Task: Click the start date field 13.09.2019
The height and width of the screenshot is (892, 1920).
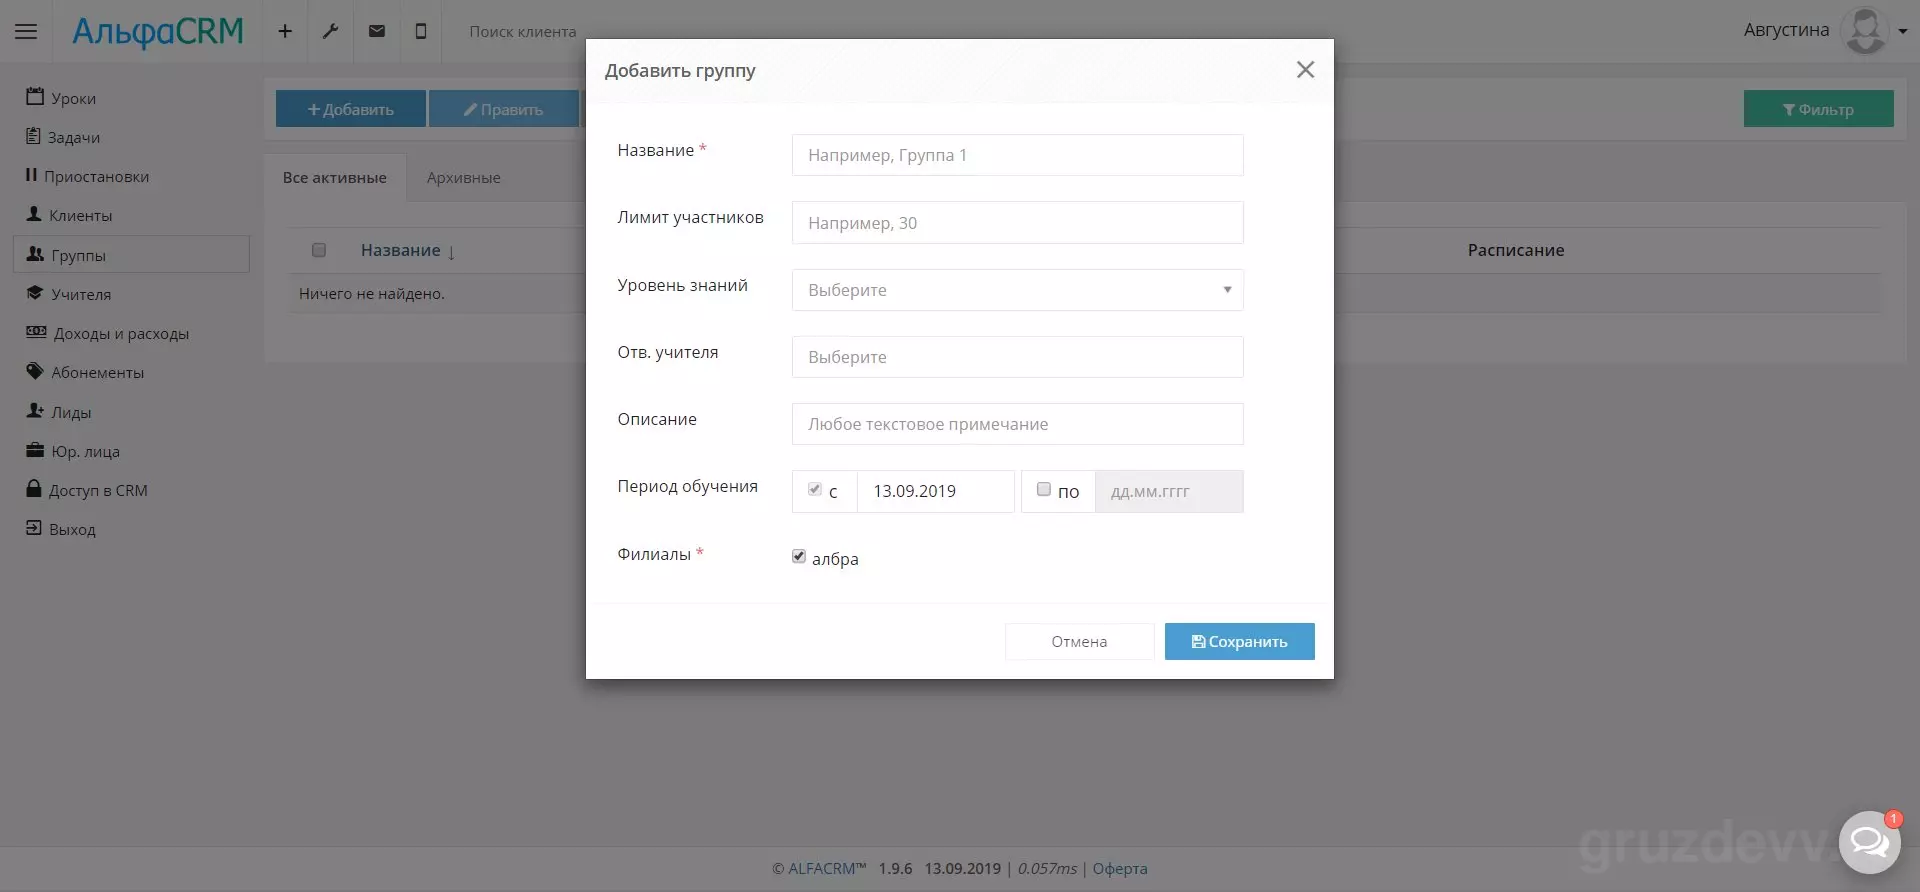Action: (935, 491)
